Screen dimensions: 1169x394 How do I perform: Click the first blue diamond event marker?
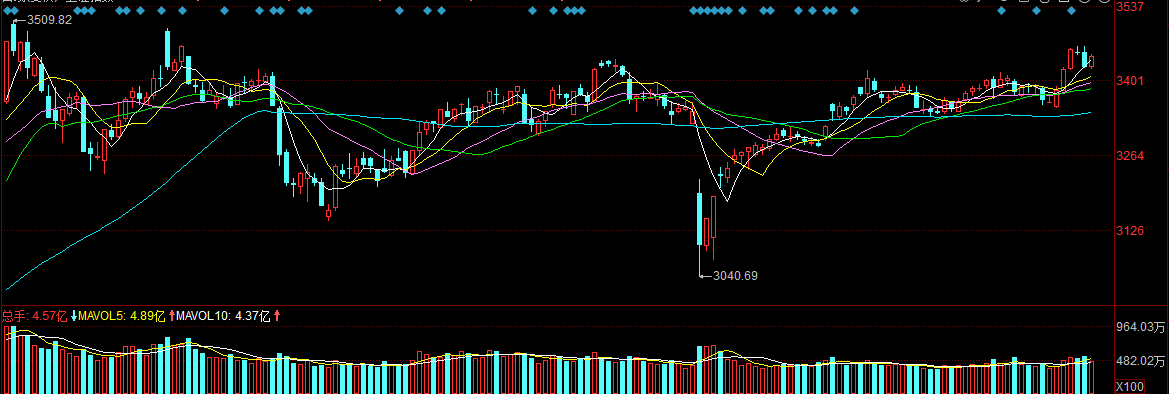pyautogui.click(x=7, y=10)
